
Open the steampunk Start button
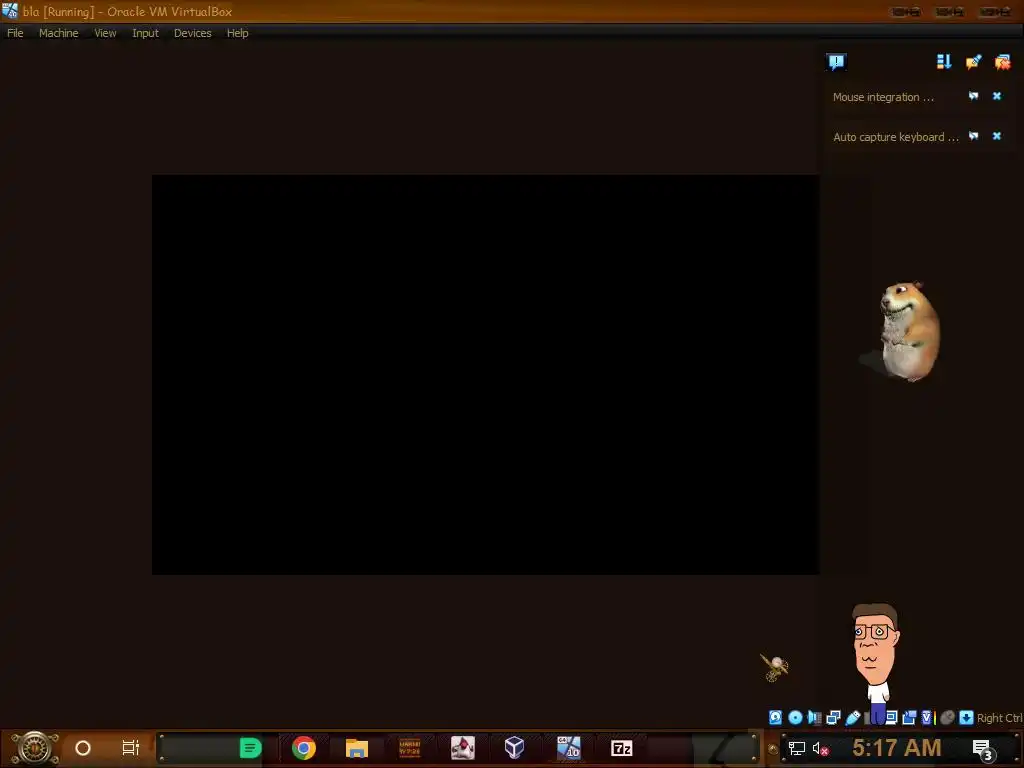[x=35, y=748]
